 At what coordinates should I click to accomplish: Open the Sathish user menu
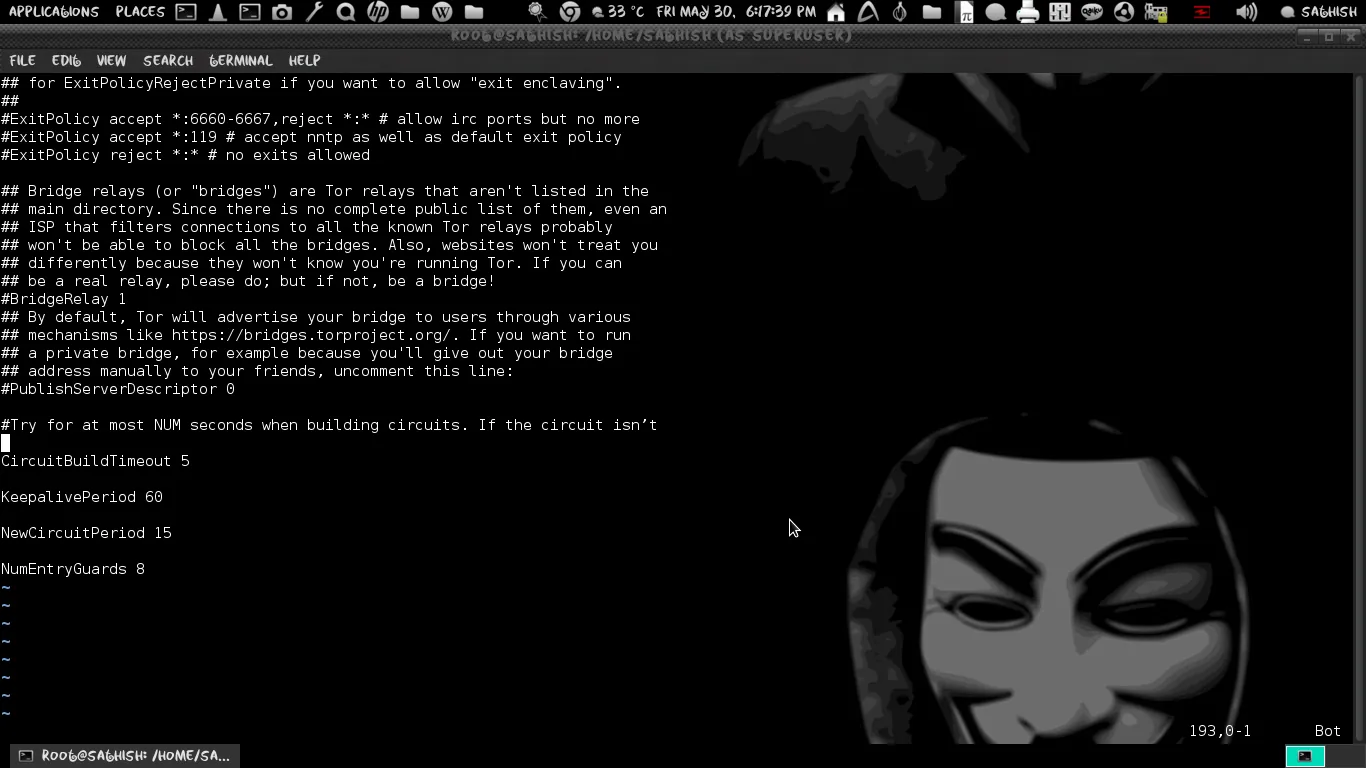pyautogui.click(x=1319, y=12)
